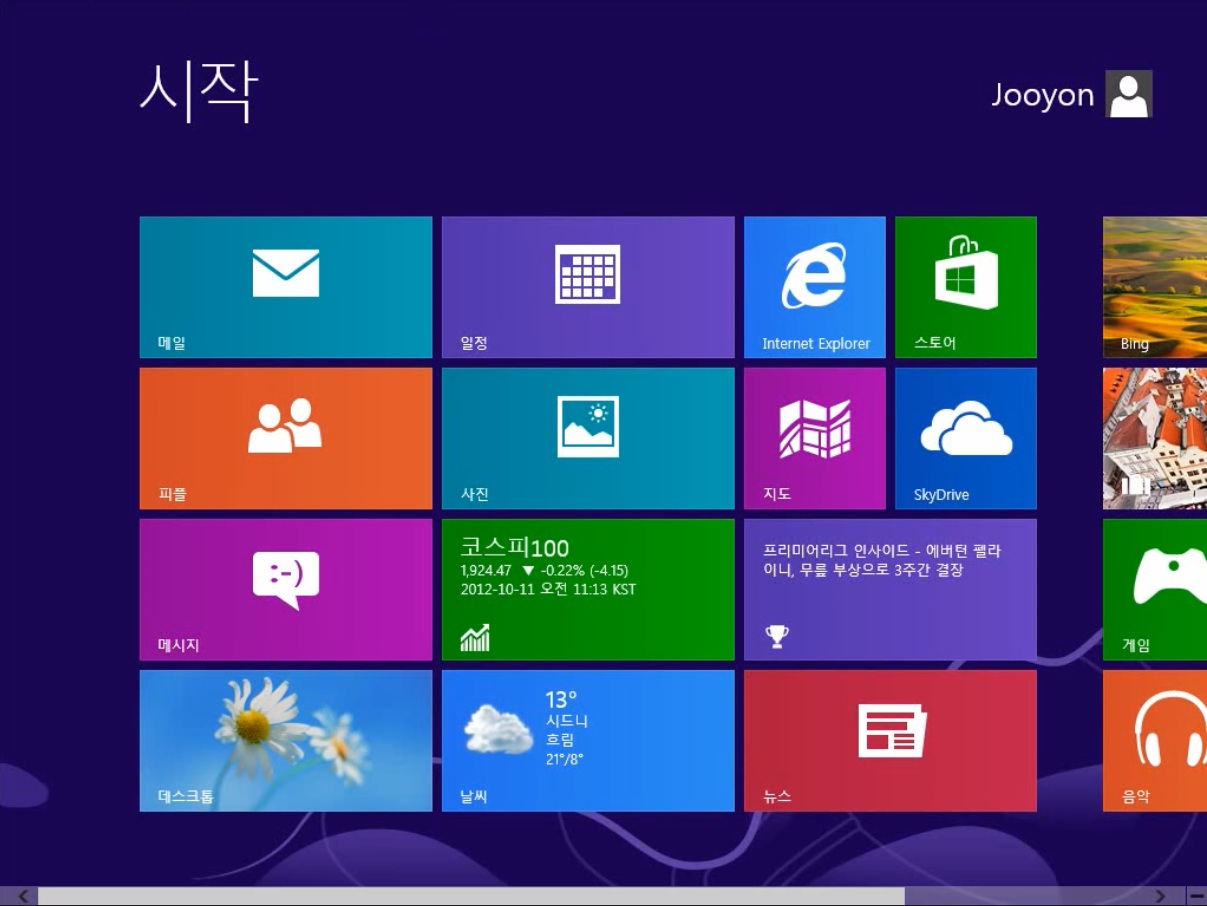The width and height of the screenshot is (1207, 906).
Task: Open the Photos tile (사진)
Action: pos(588,438)
